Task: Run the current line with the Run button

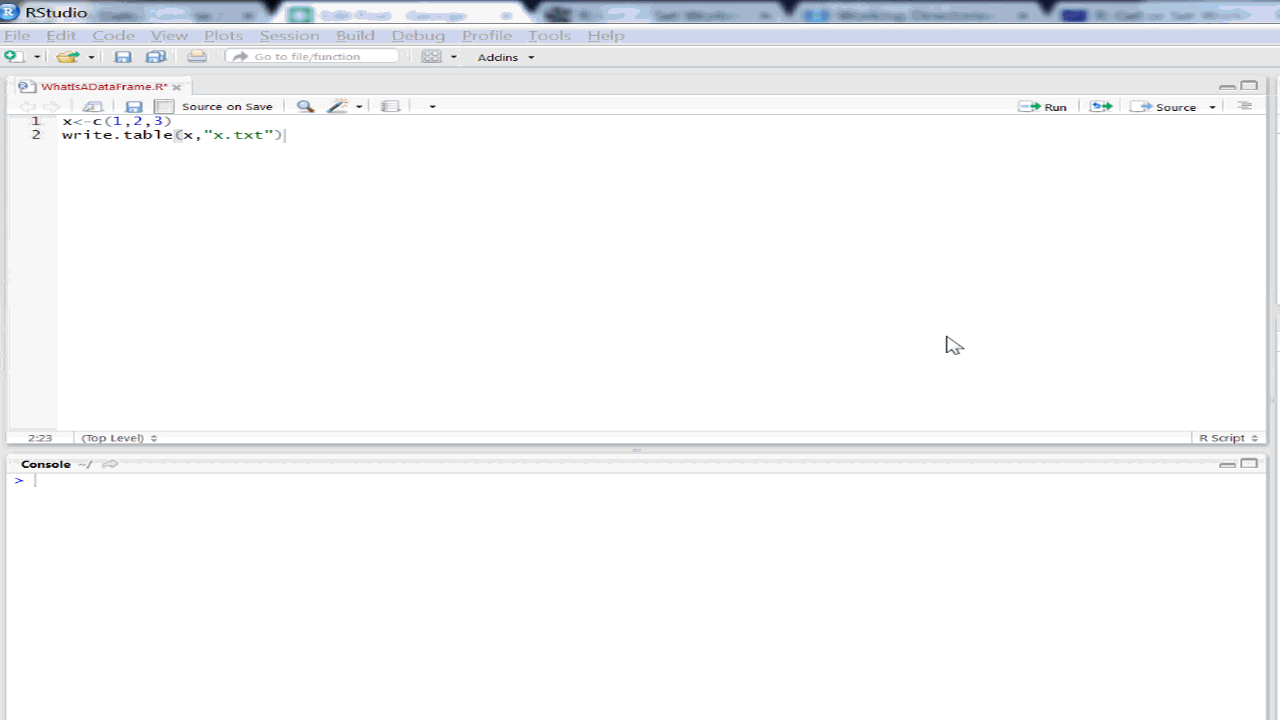Action: coord(1043,107)
